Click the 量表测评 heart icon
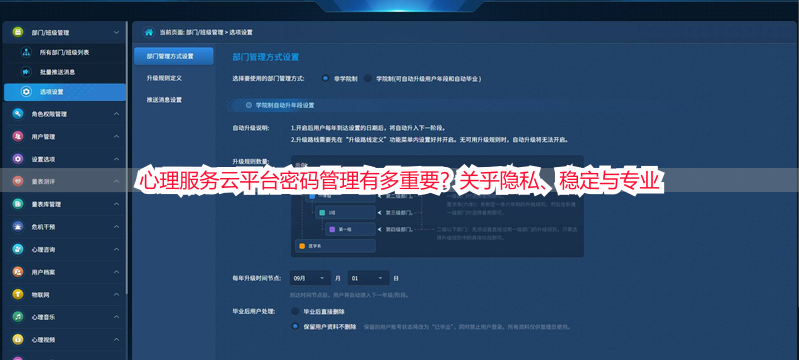Viewport: 799px width, 360px height. click(x=18, y=182)
